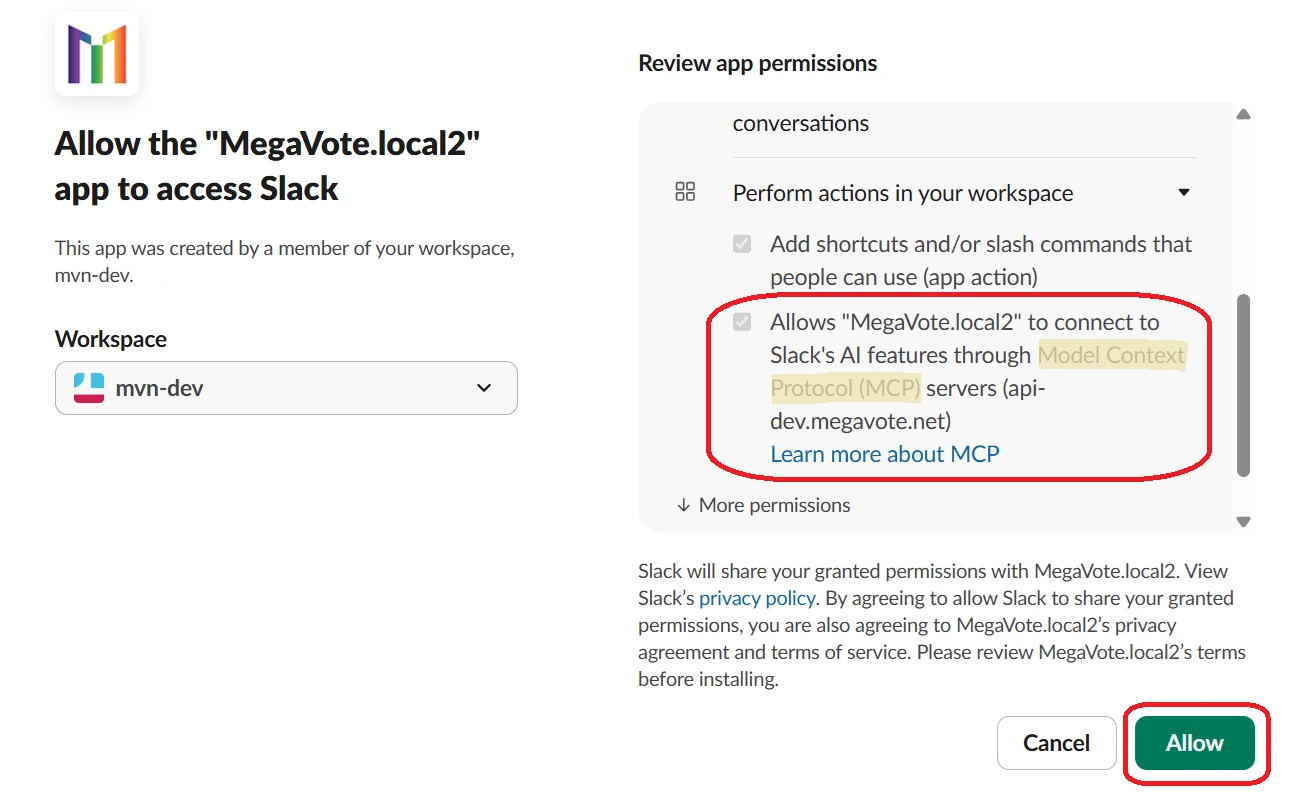Click the highlighted Model Context Protocol (MCP) text
The image size is (1306, 793).
pos(978,371)
